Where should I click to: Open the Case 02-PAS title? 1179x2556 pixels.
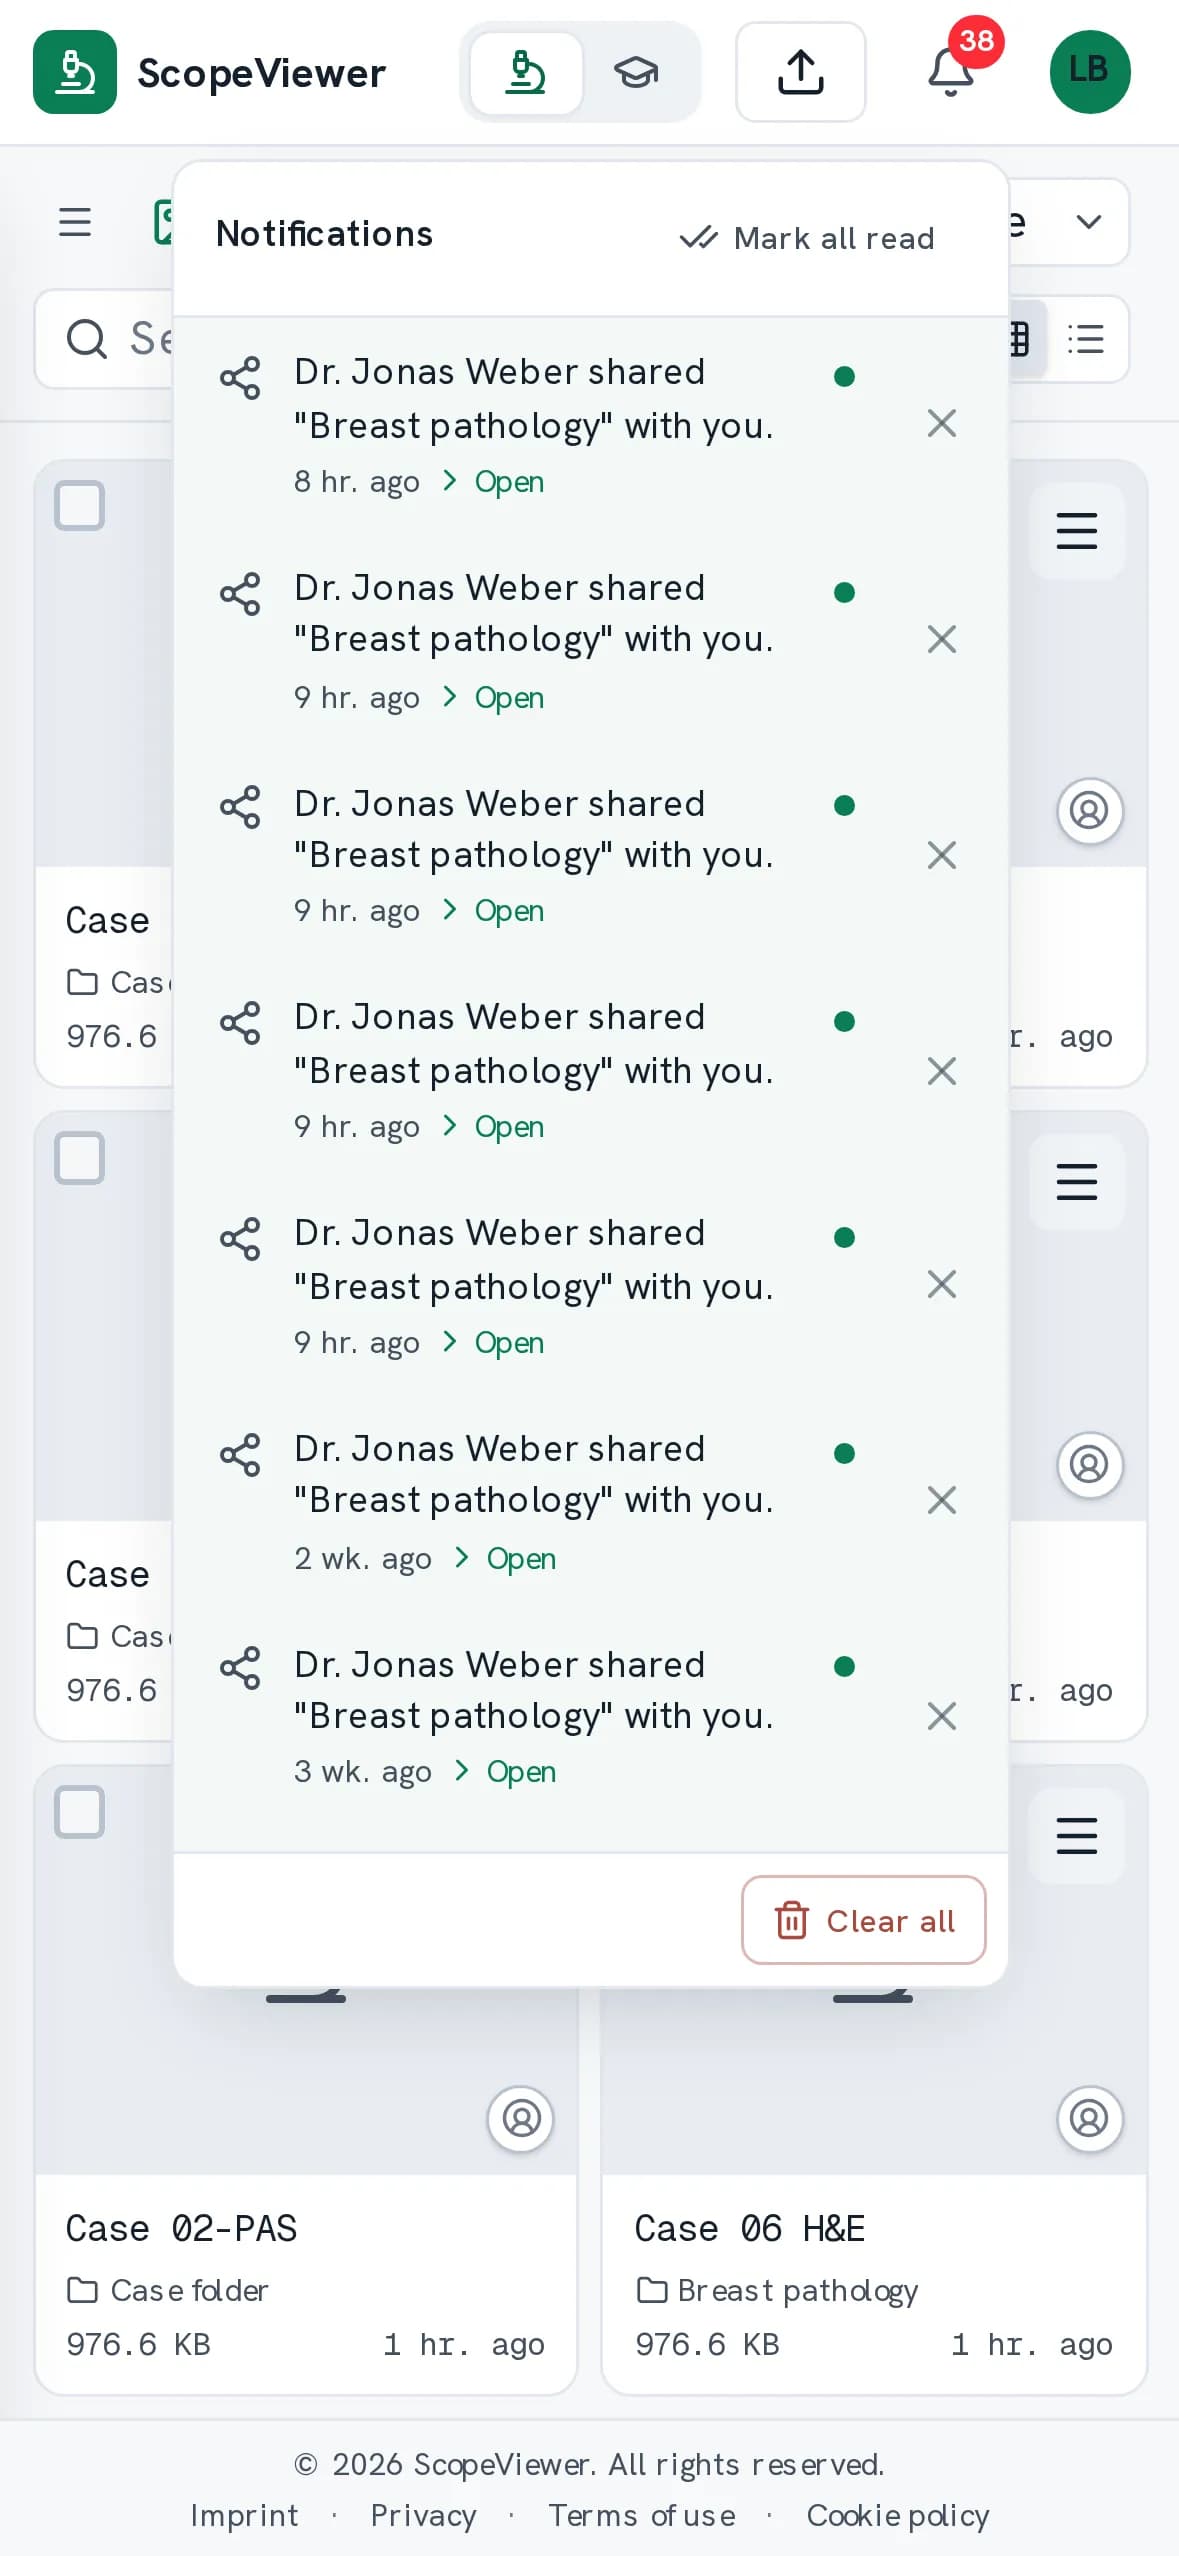coord(182,2228)
